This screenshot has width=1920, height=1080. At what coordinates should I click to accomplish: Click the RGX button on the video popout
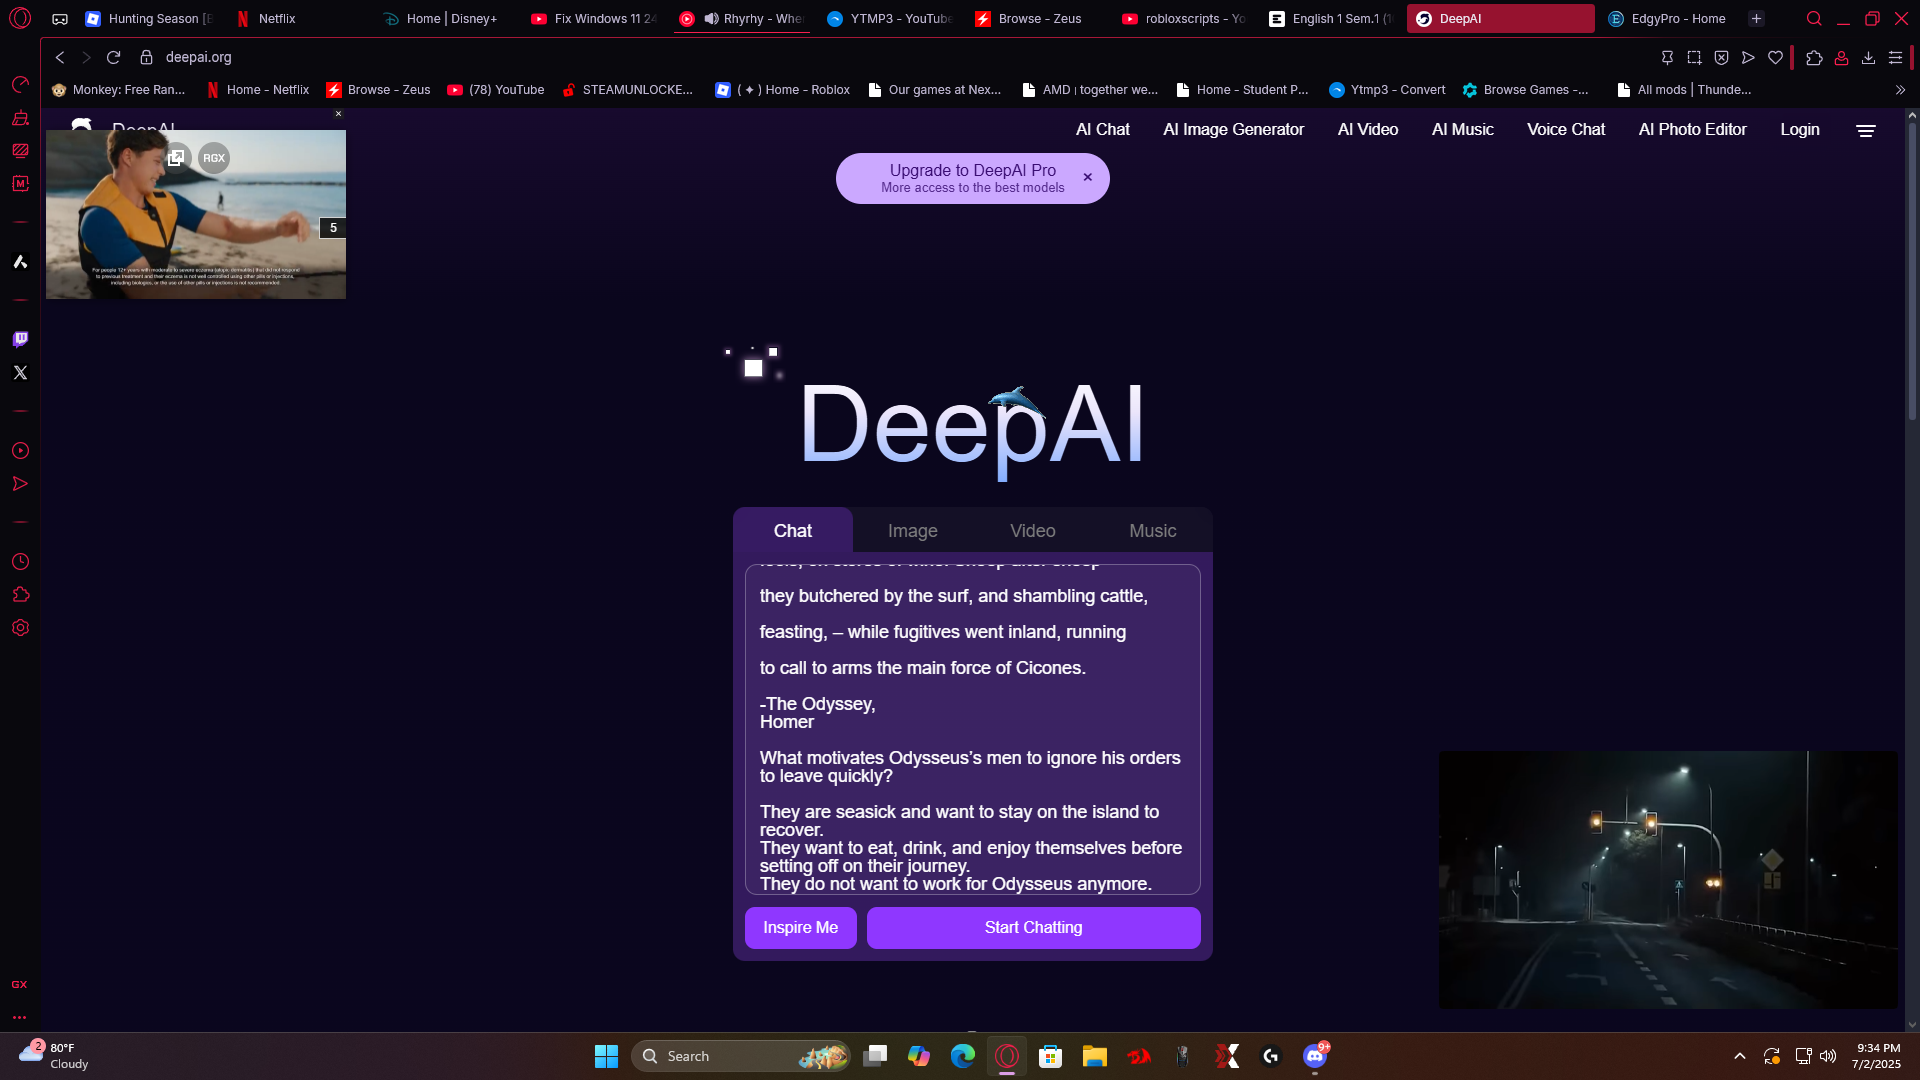pyautogui.click(x=214, y=158)
